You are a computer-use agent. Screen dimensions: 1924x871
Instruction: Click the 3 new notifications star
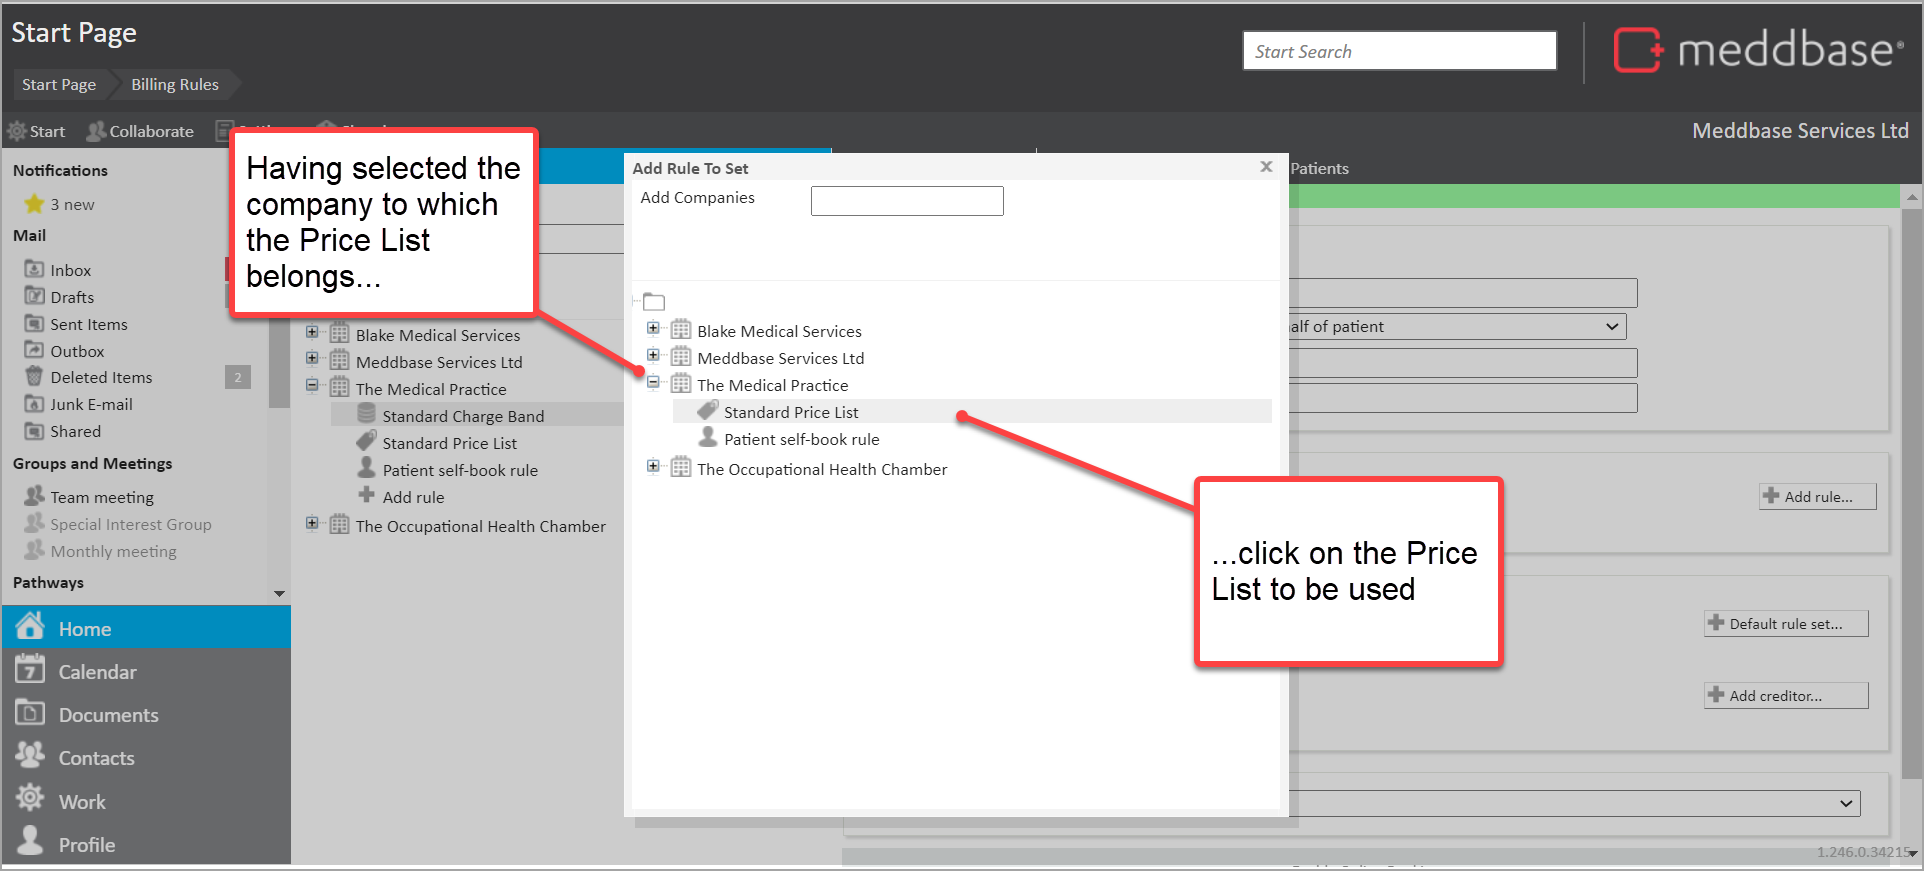(x=34, y=204)
